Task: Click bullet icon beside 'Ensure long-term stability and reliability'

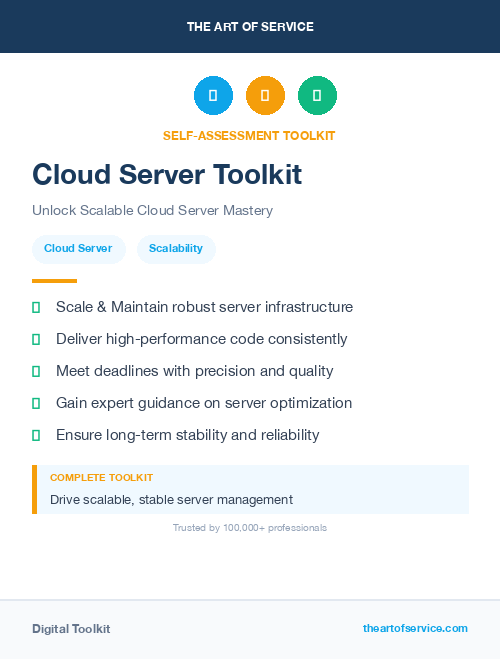Action: (x=36, y=435)
